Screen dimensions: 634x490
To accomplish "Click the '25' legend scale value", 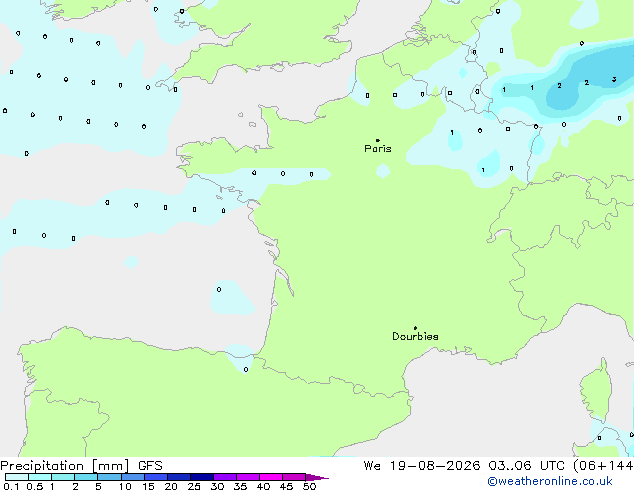I will tap(194, 486).
